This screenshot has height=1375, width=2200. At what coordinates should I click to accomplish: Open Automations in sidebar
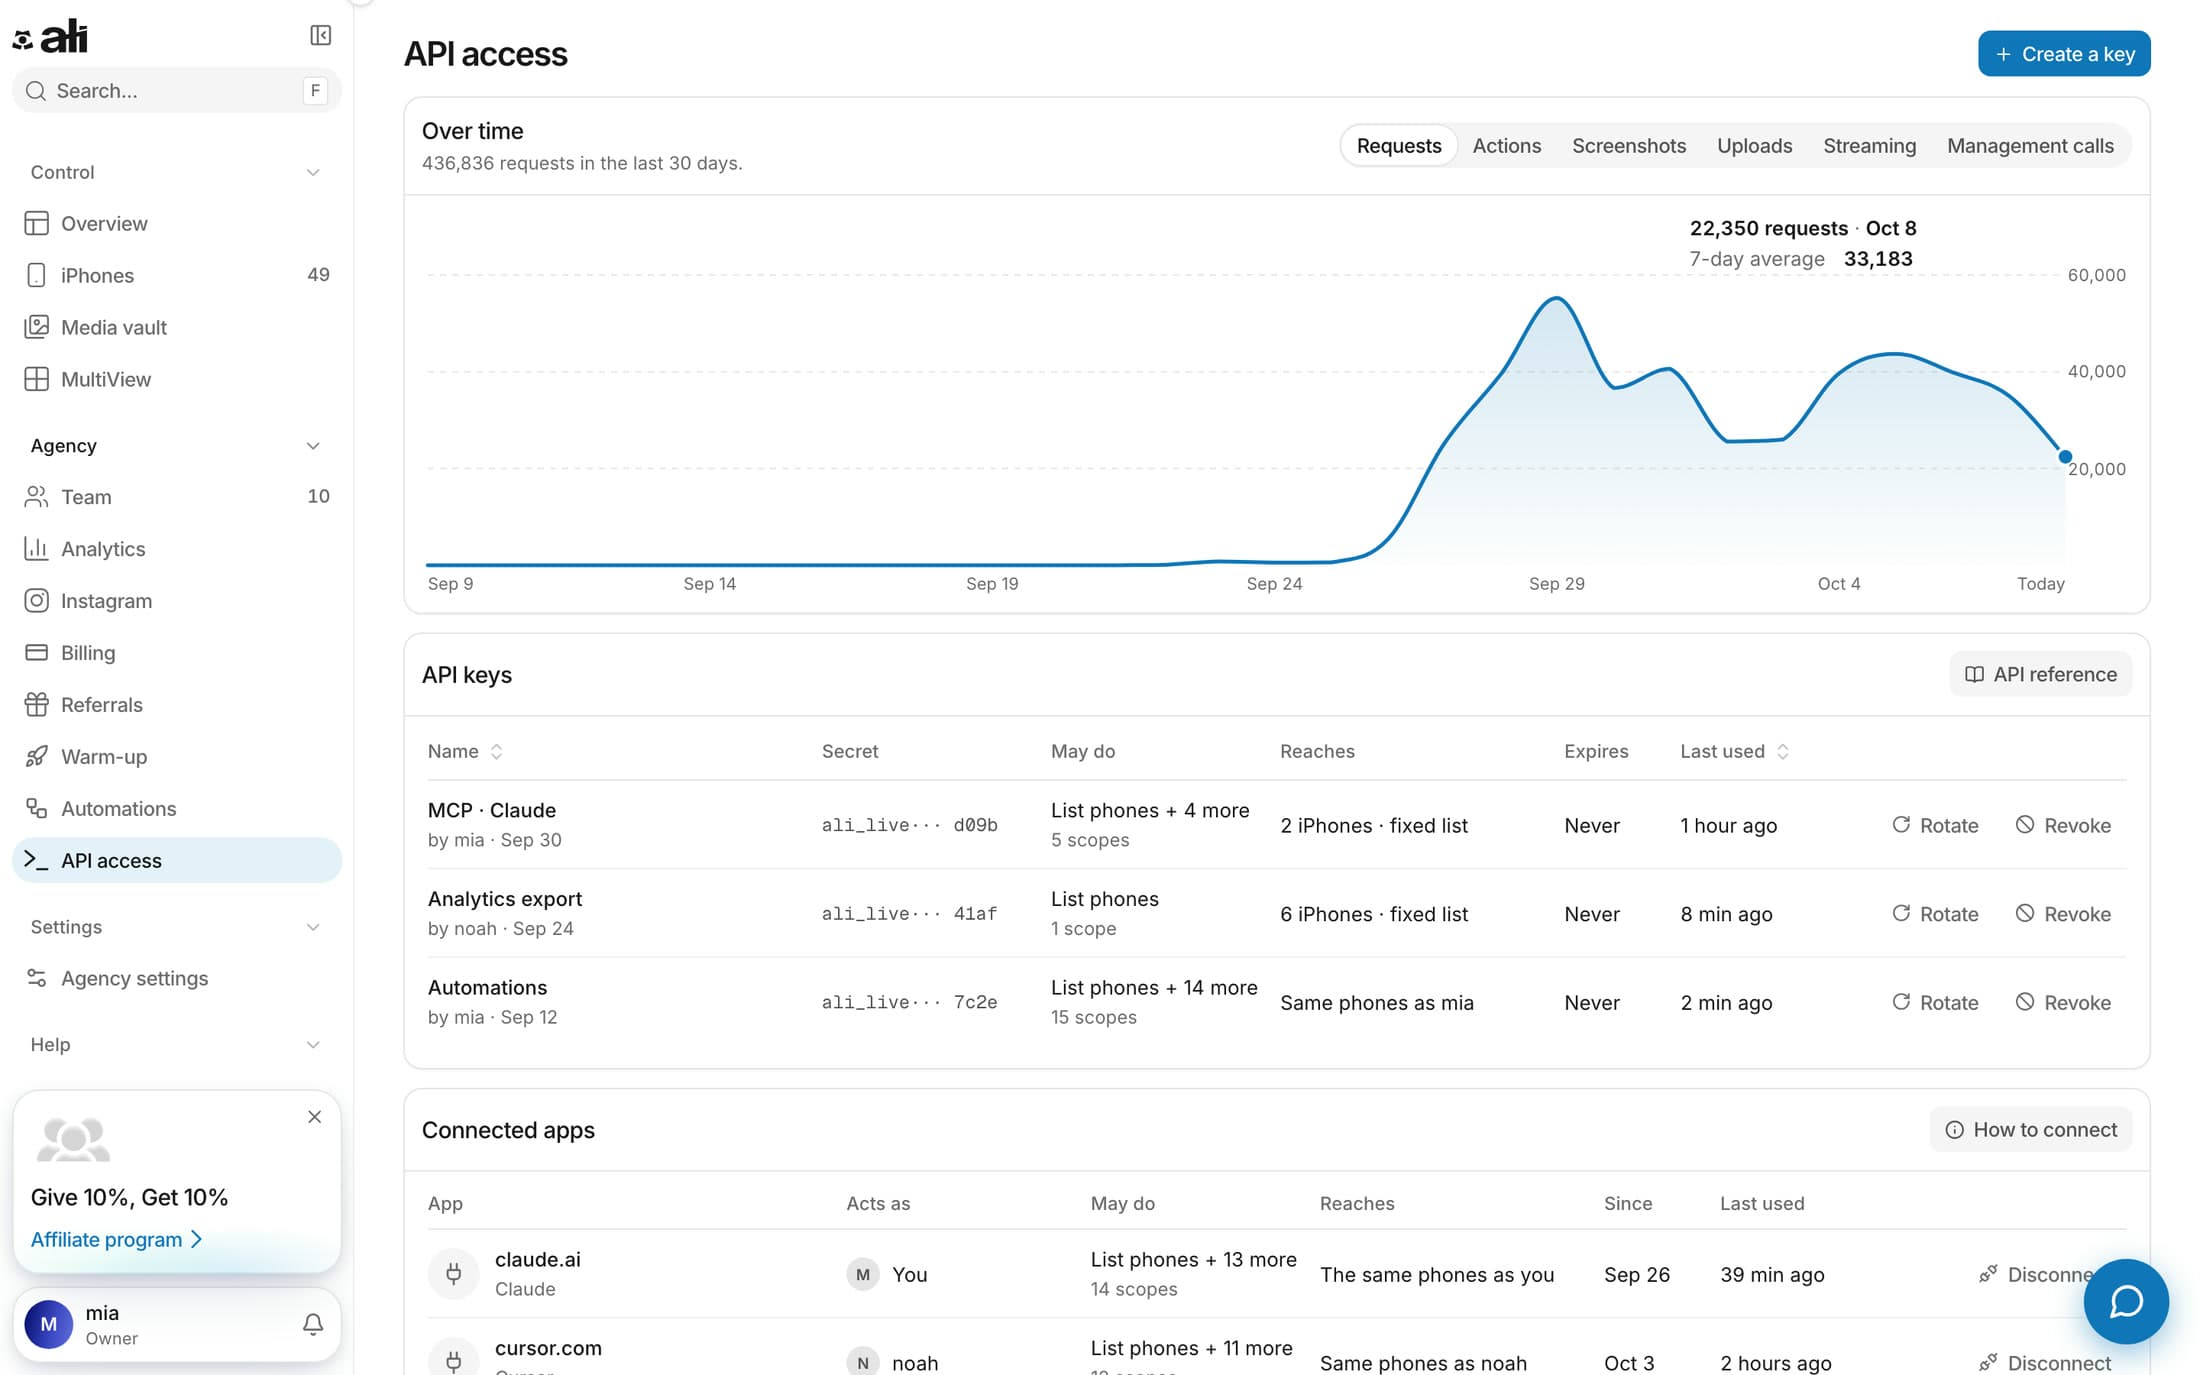click(177, 809)
